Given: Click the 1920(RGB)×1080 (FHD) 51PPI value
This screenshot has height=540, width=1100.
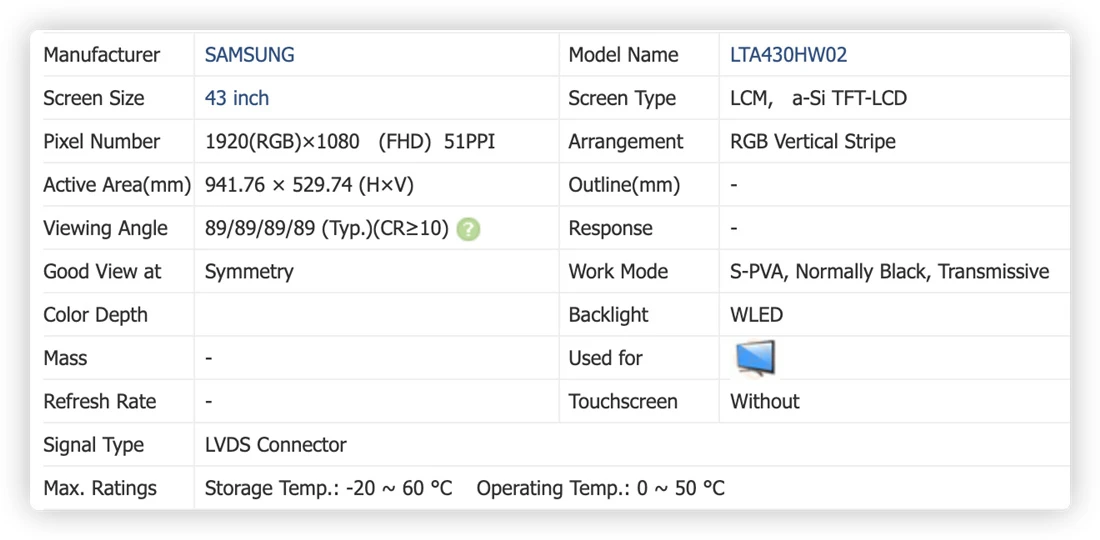Looking at the screenshot, I should click(350, 142).
